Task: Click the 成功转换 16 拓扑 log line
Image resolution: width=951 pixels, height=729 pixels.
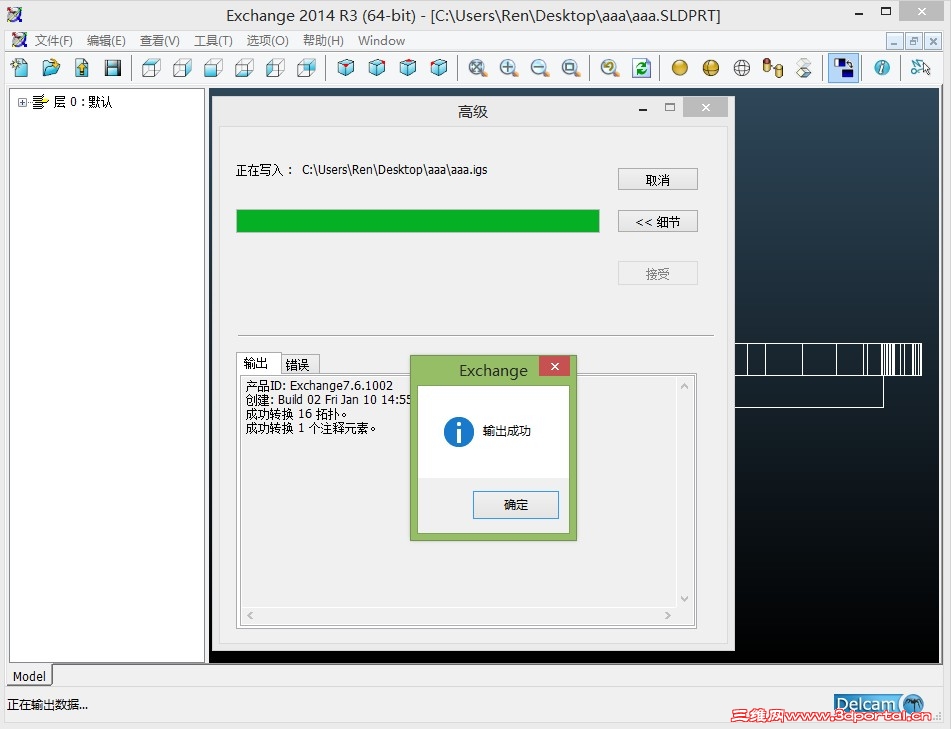Action: 296,414
